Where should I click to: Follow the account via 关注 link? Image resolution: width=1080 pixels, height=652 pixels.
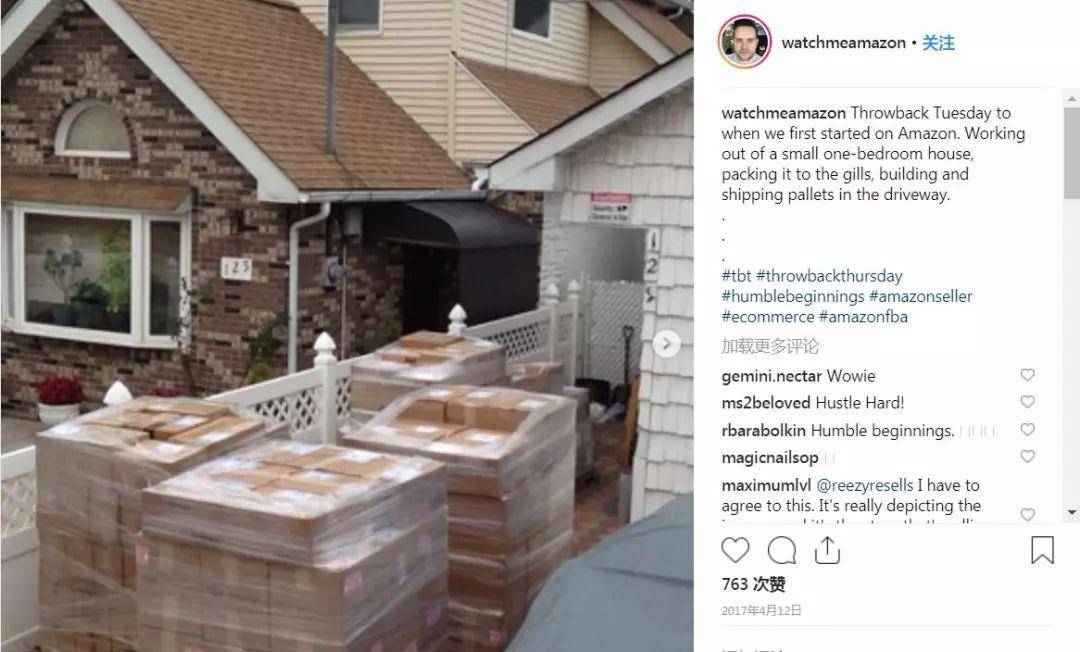pos(938,43)
